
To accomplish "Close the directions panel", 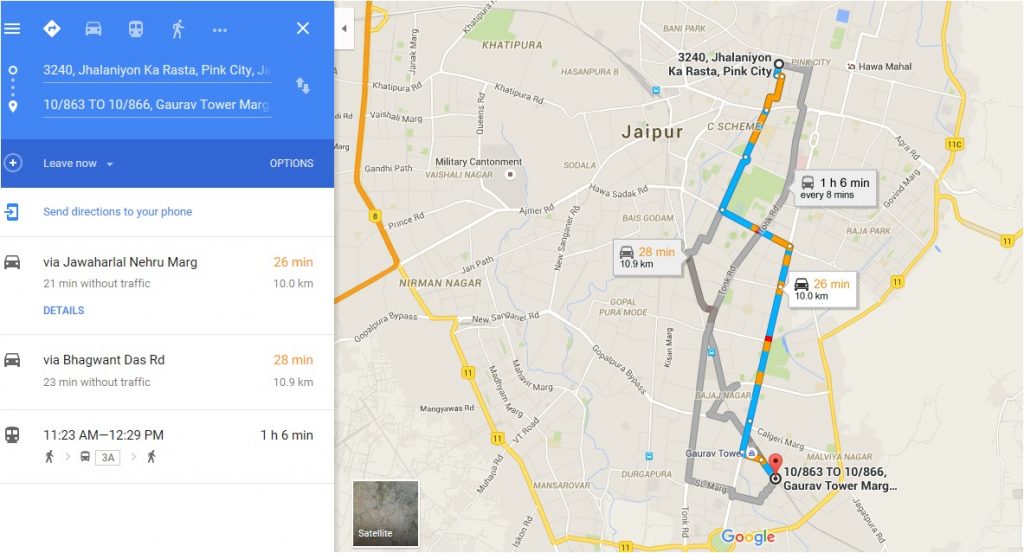I will [303, 28].
